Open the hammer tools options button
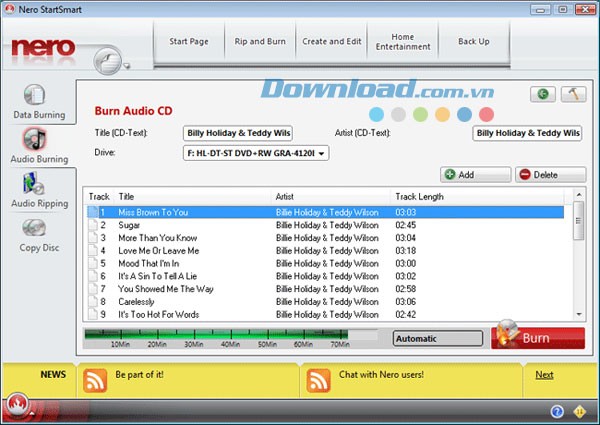This screenshot has height=425, width=600. 573,94
